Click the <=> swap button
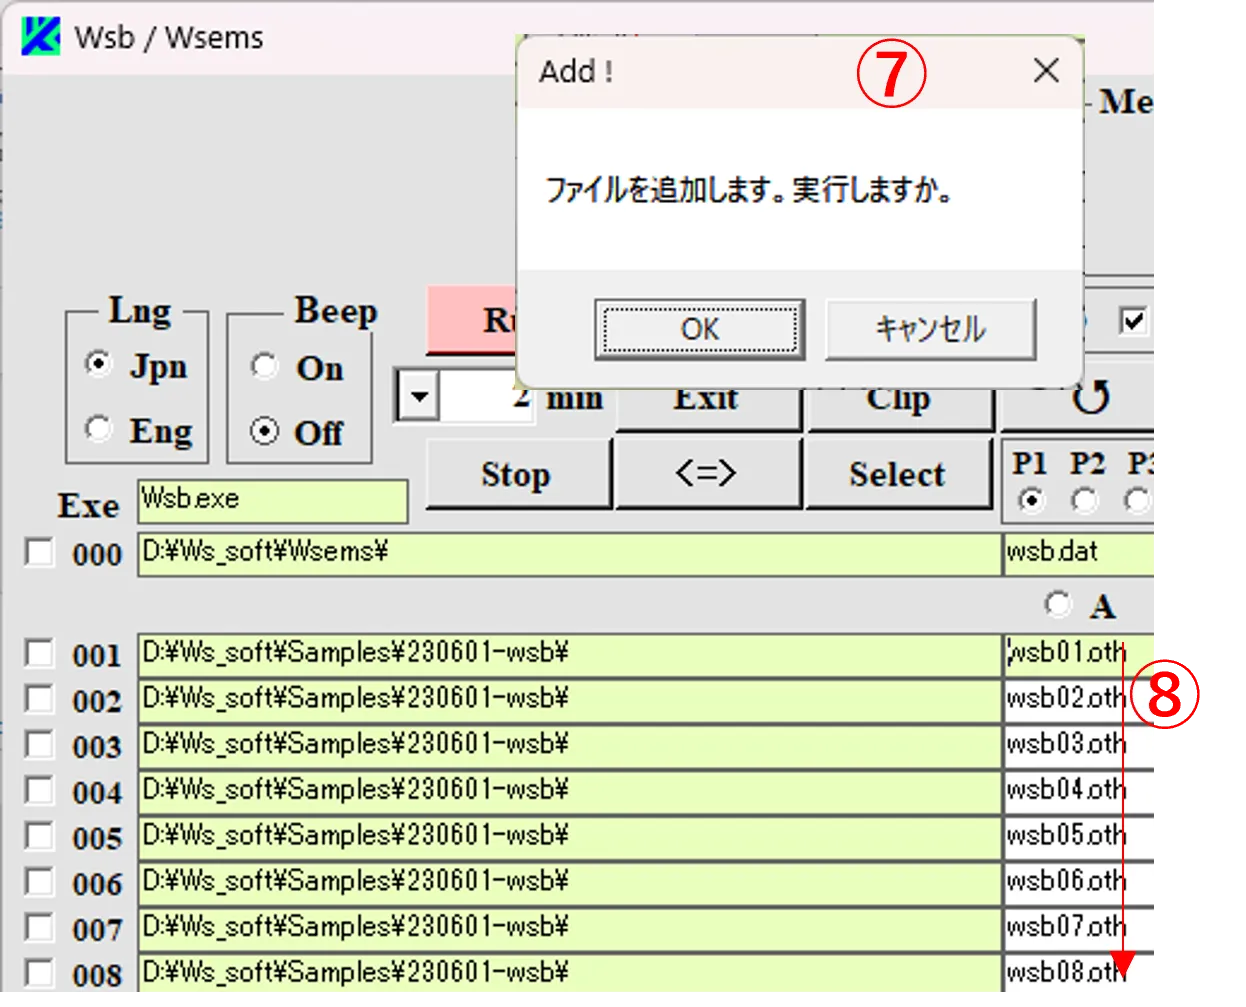The height and width of the screenshot is (1007, 1246). 706,474
